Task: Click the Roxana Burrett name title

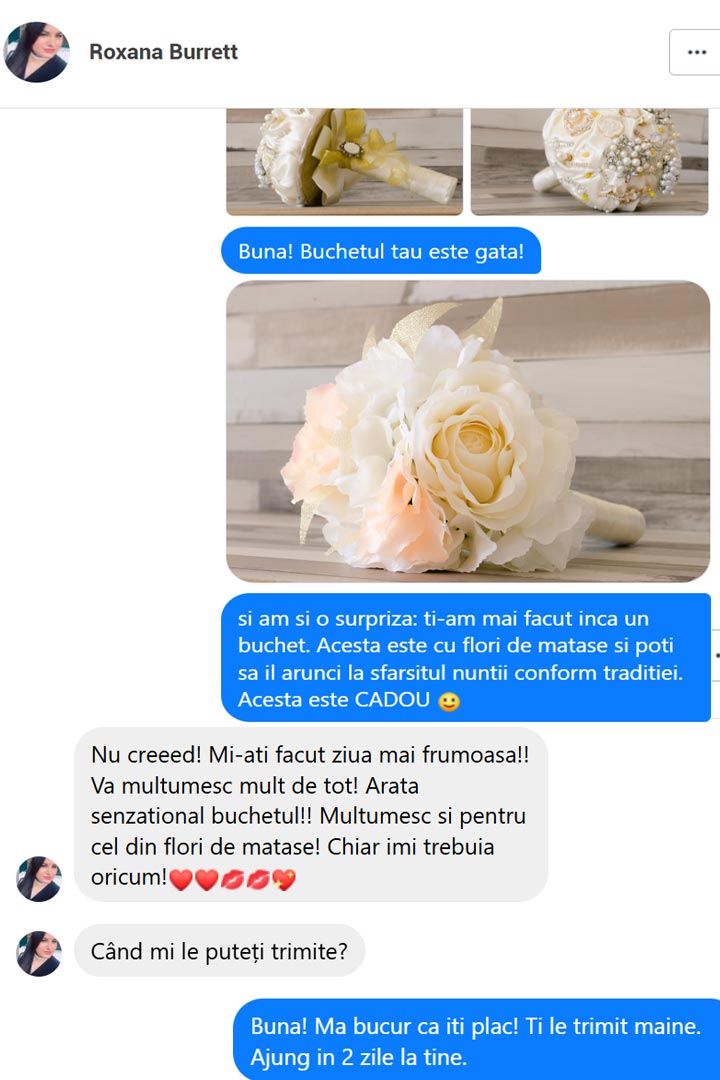Action: pos(163,52)
